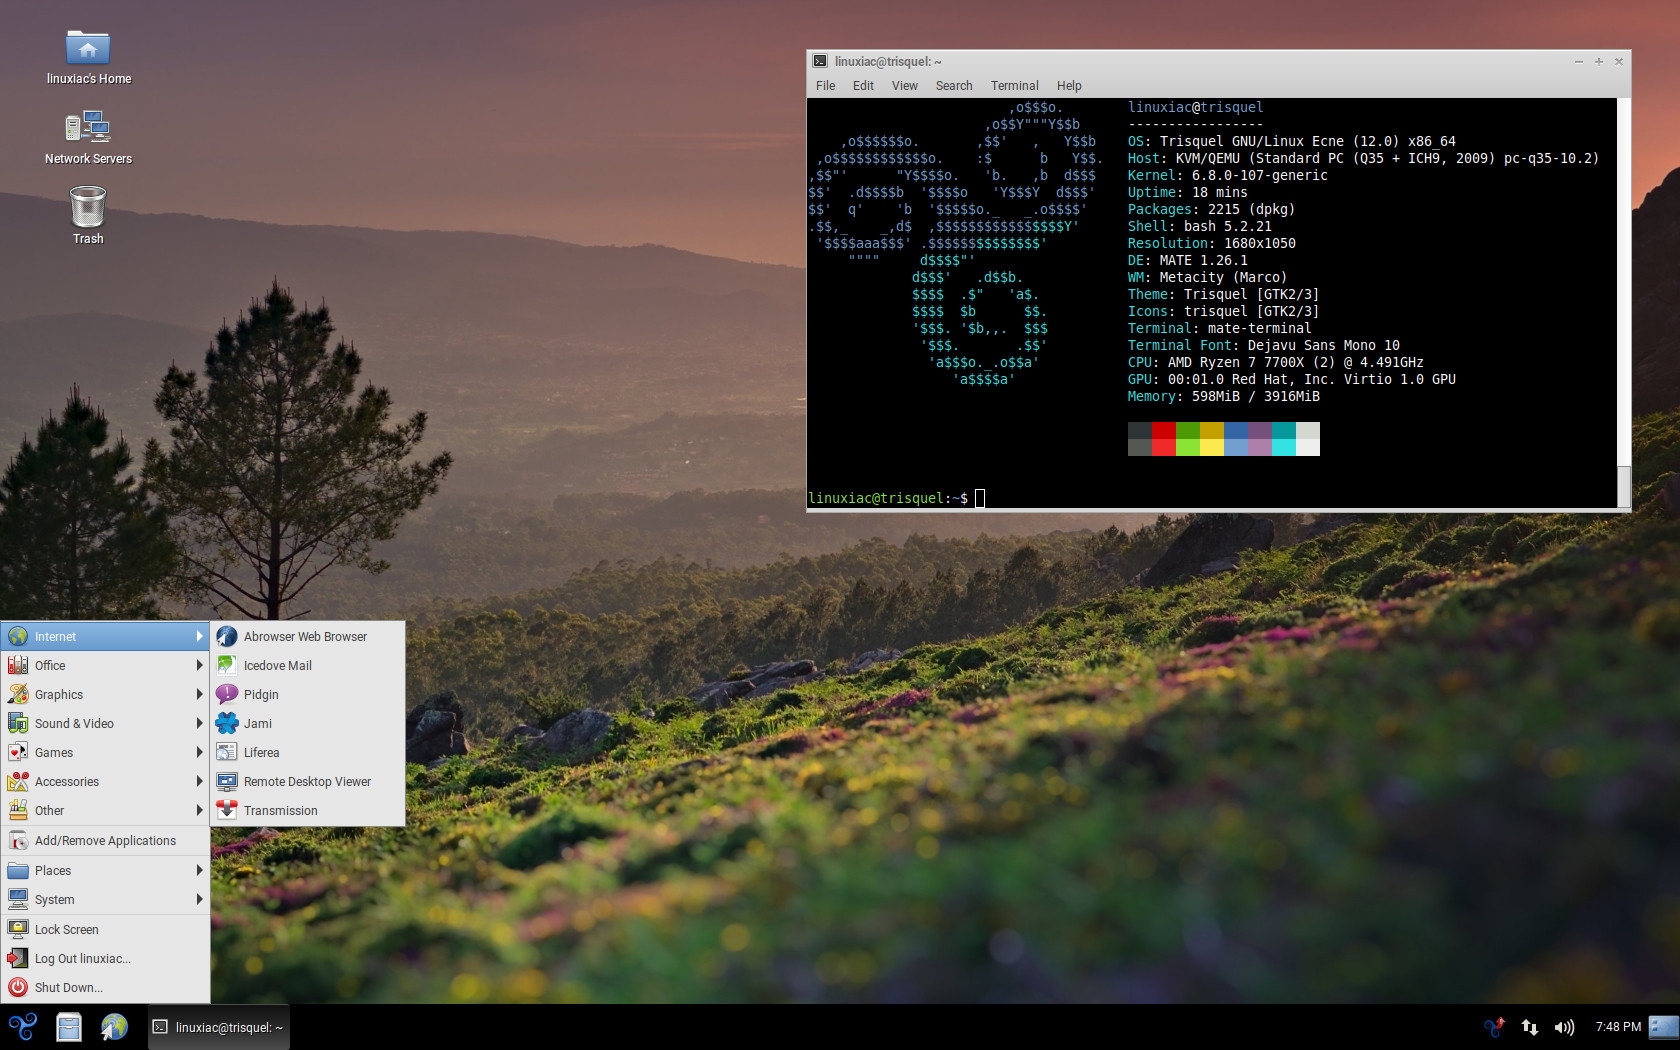This screenshot has width=1680, height=1050.
Task: Start Jami from Internet submenu
Action: (x=257, y=723)
